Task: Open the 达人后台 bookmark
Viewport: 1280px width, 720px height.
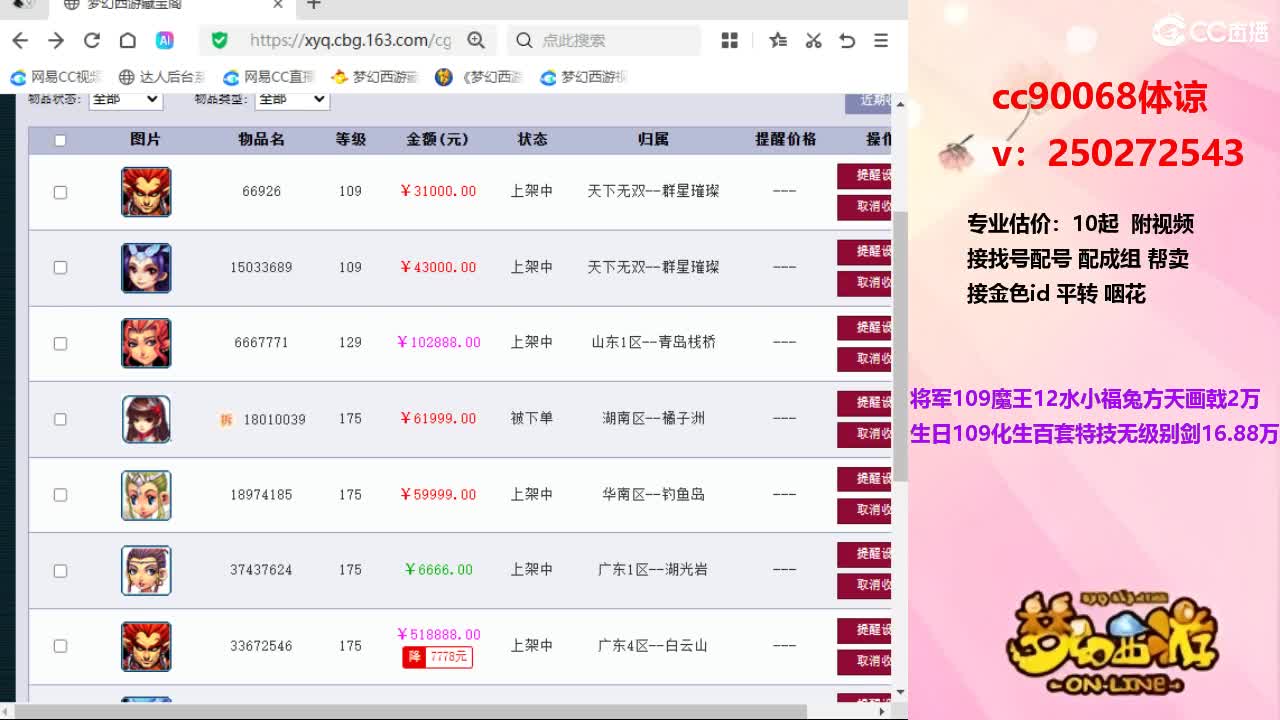Action: (x=162, y=77)
